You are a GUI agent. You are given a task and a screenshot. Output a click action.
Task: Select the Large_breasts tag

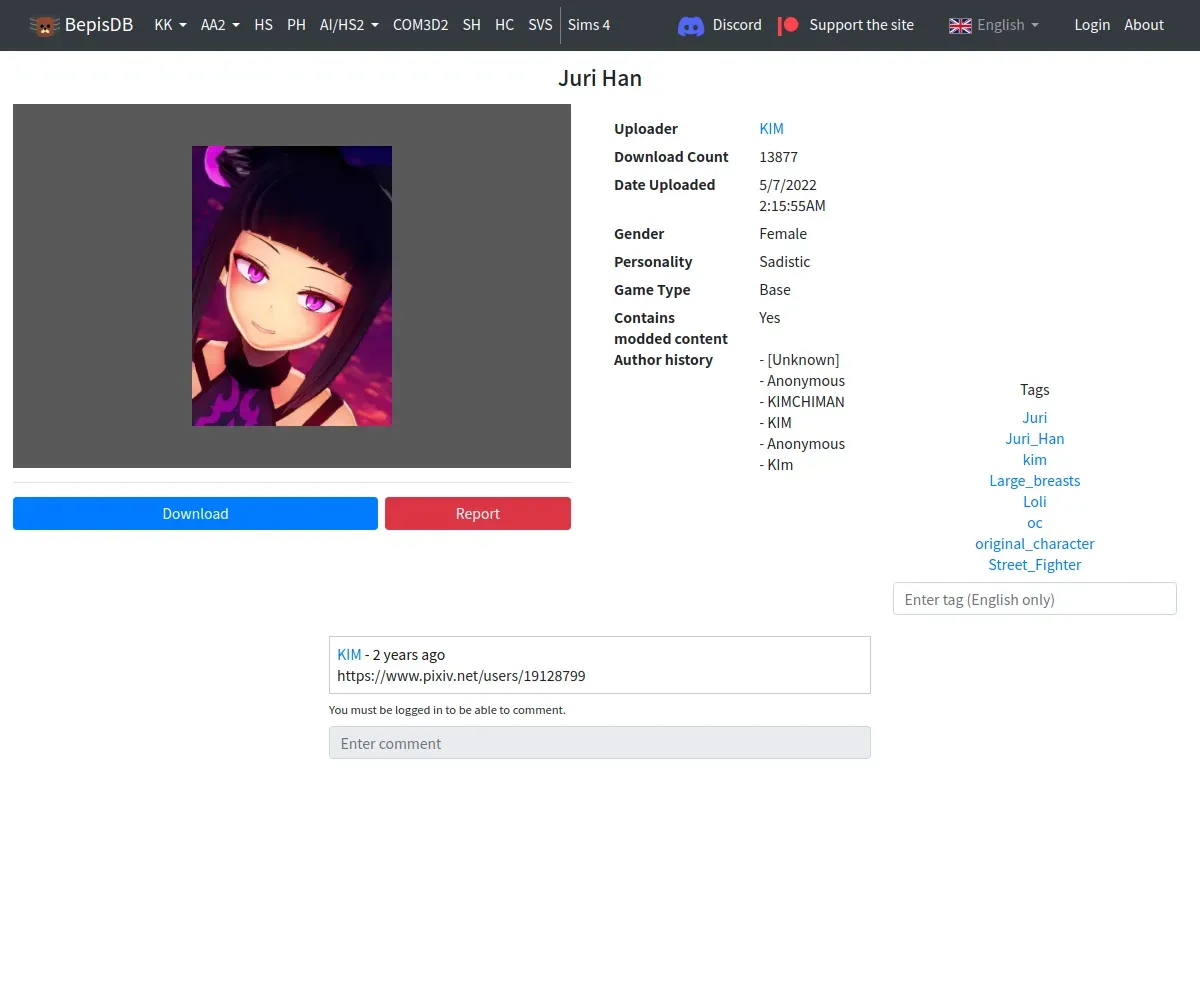pos(1035,481)
